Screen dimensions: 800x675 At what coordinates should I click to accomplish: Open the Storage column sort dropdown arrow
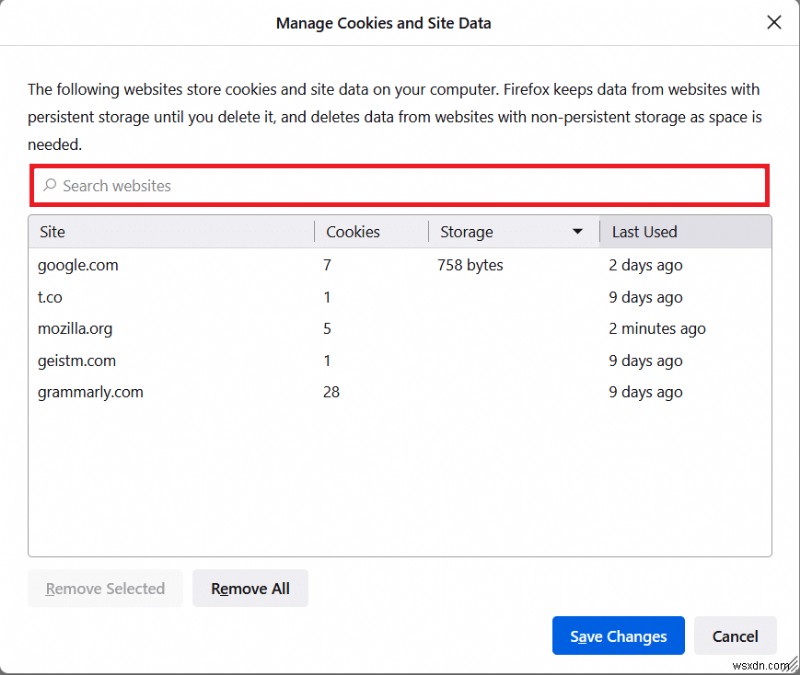(578, 231)
